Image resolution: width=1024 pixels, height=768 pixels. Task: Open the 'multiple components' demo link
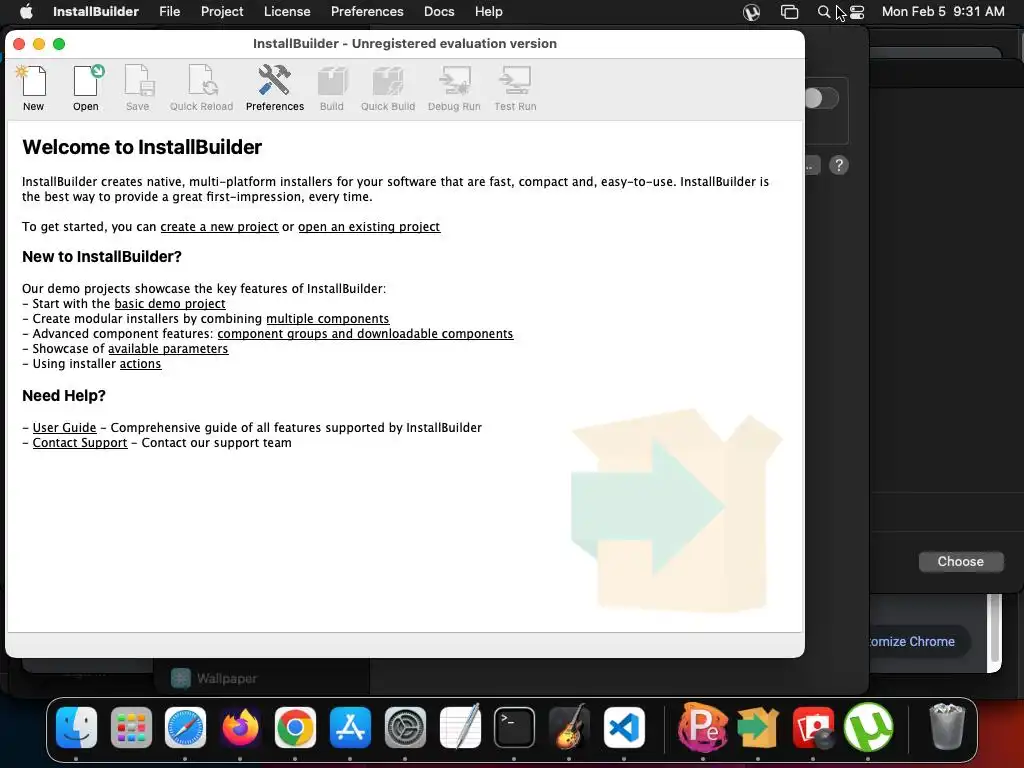327,319
